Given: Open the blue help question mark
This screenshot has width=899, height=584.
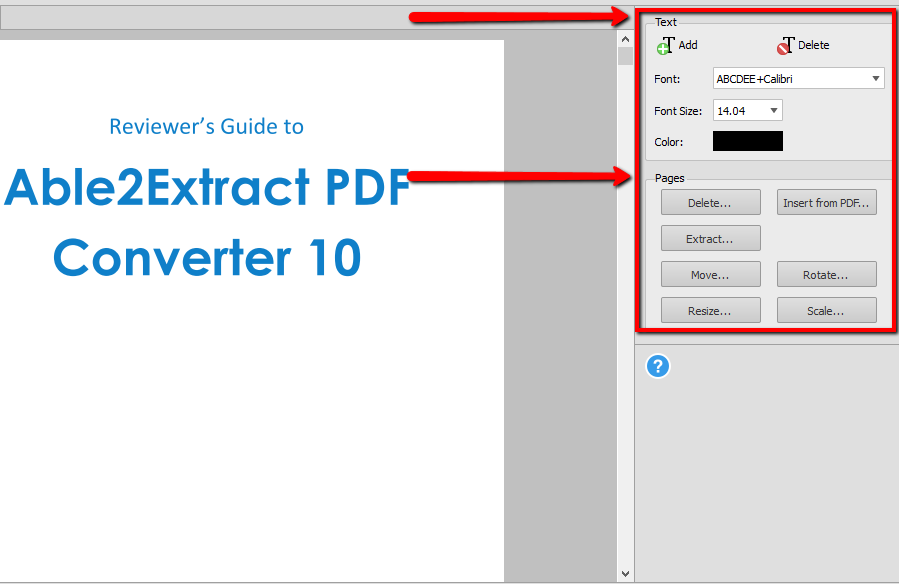Looking at the screenshot, I should point(658,366).
